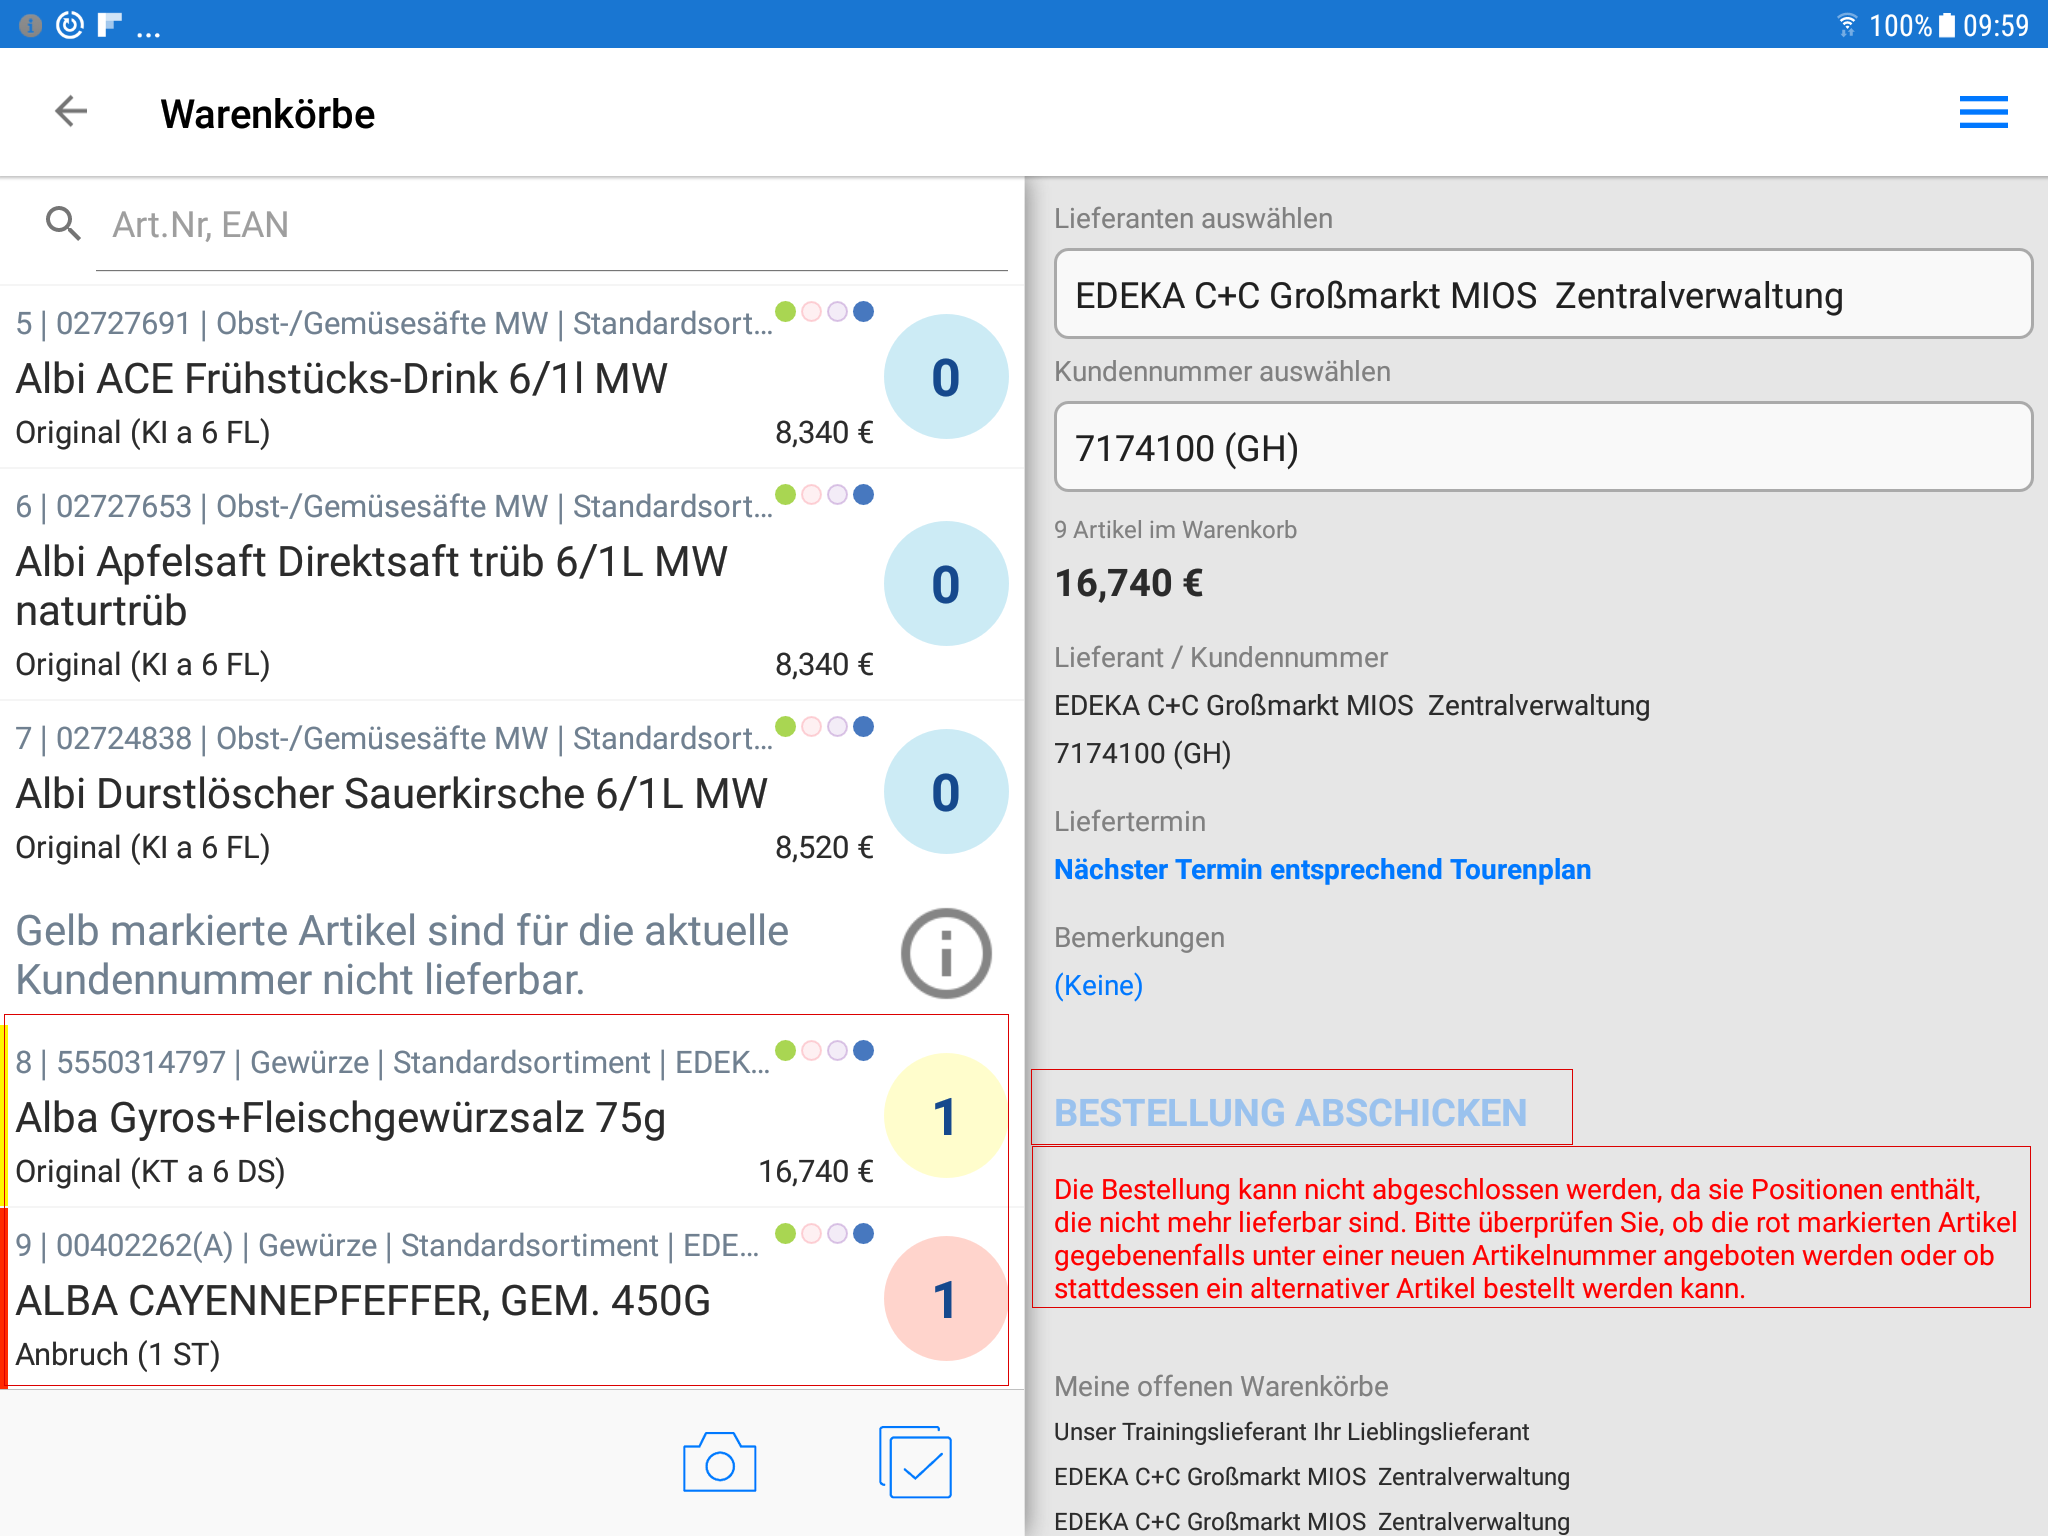Viewport: 2048px width, 1536px height.
Task: Tap the back arrow icon
Action: click(x=71, y=111)
